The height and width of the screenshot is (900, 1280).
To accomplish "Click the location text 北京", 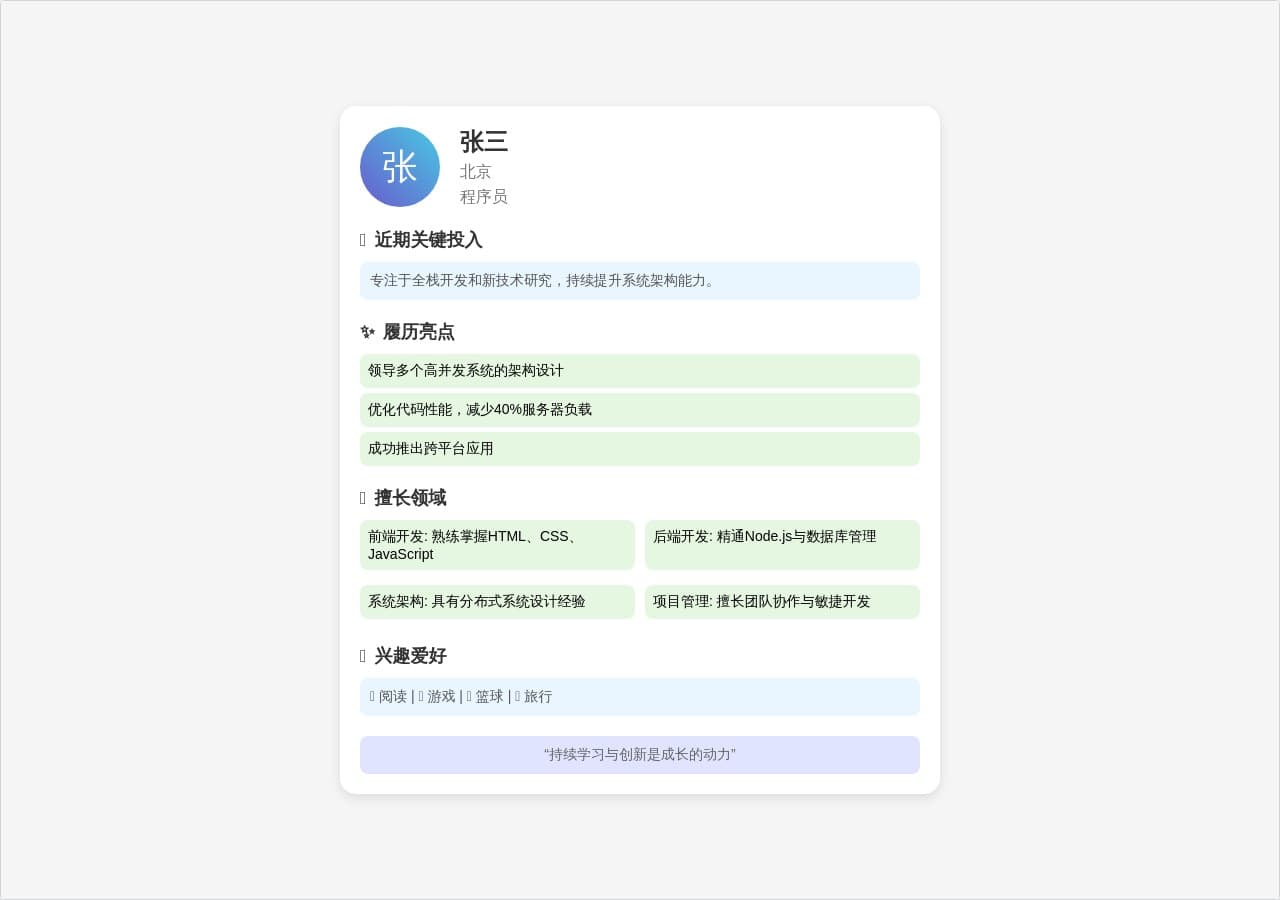I will coord(476,172).
